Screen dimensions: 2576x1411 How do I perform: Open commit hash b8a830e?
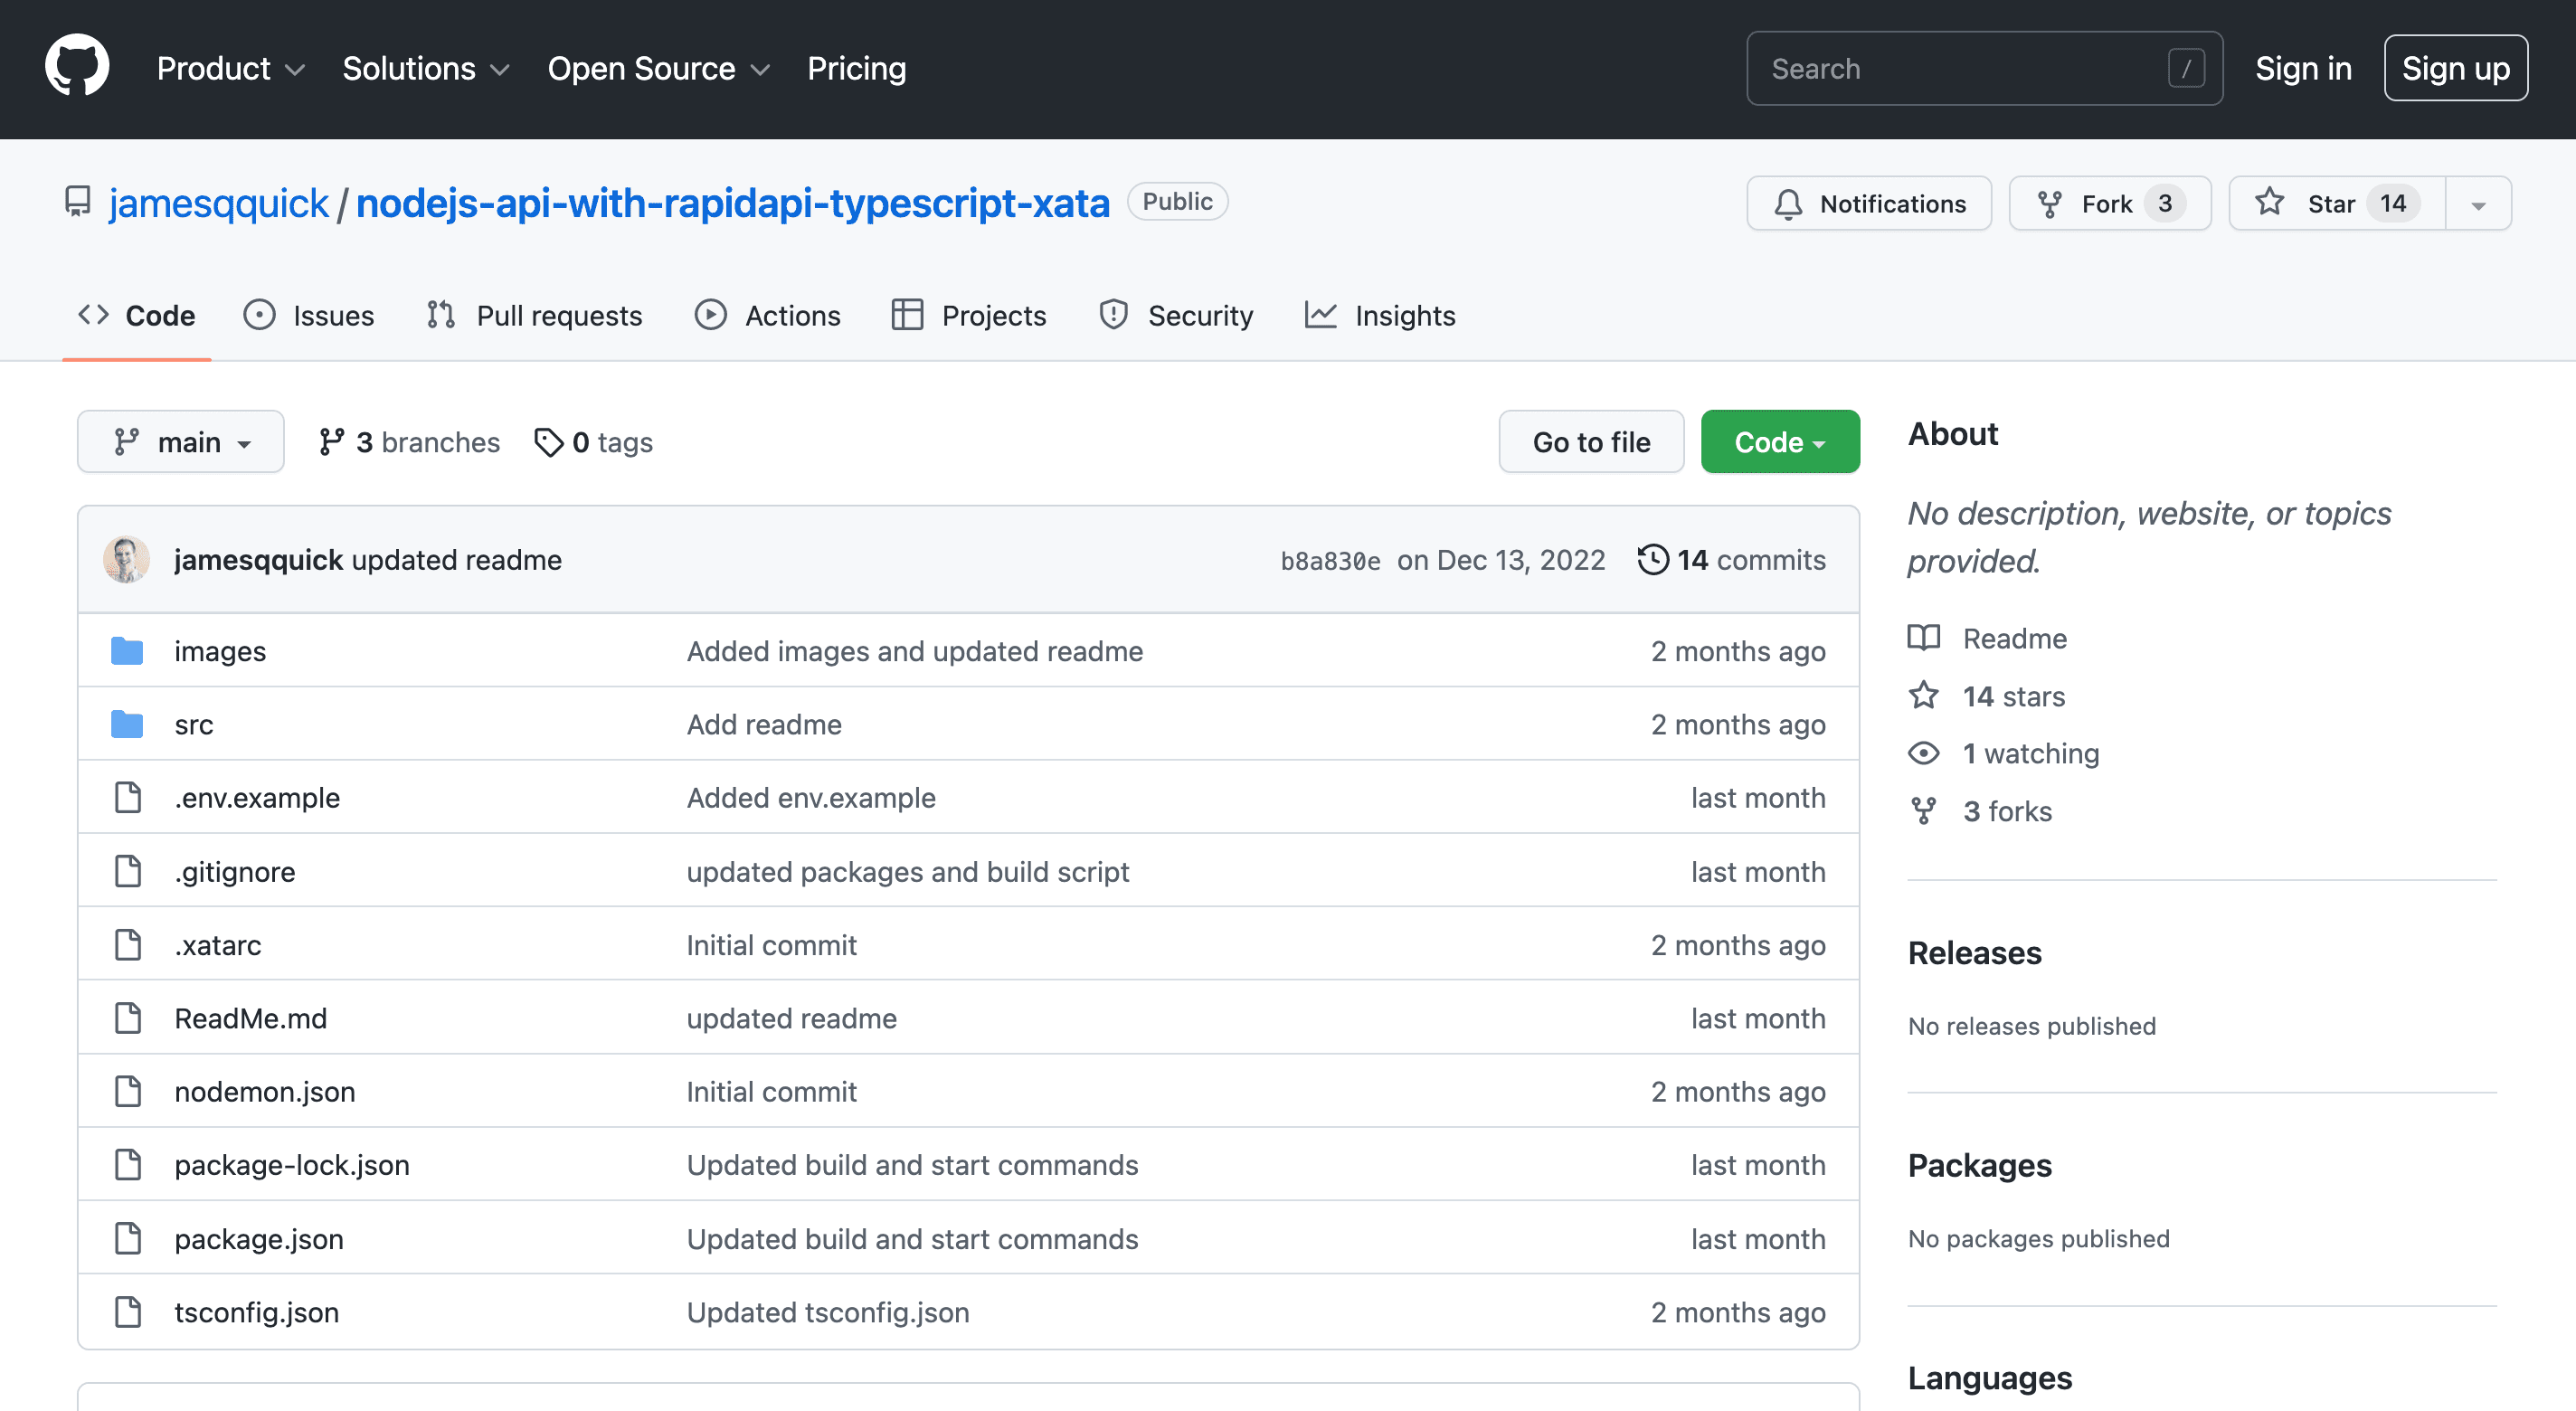[1330, 561]
